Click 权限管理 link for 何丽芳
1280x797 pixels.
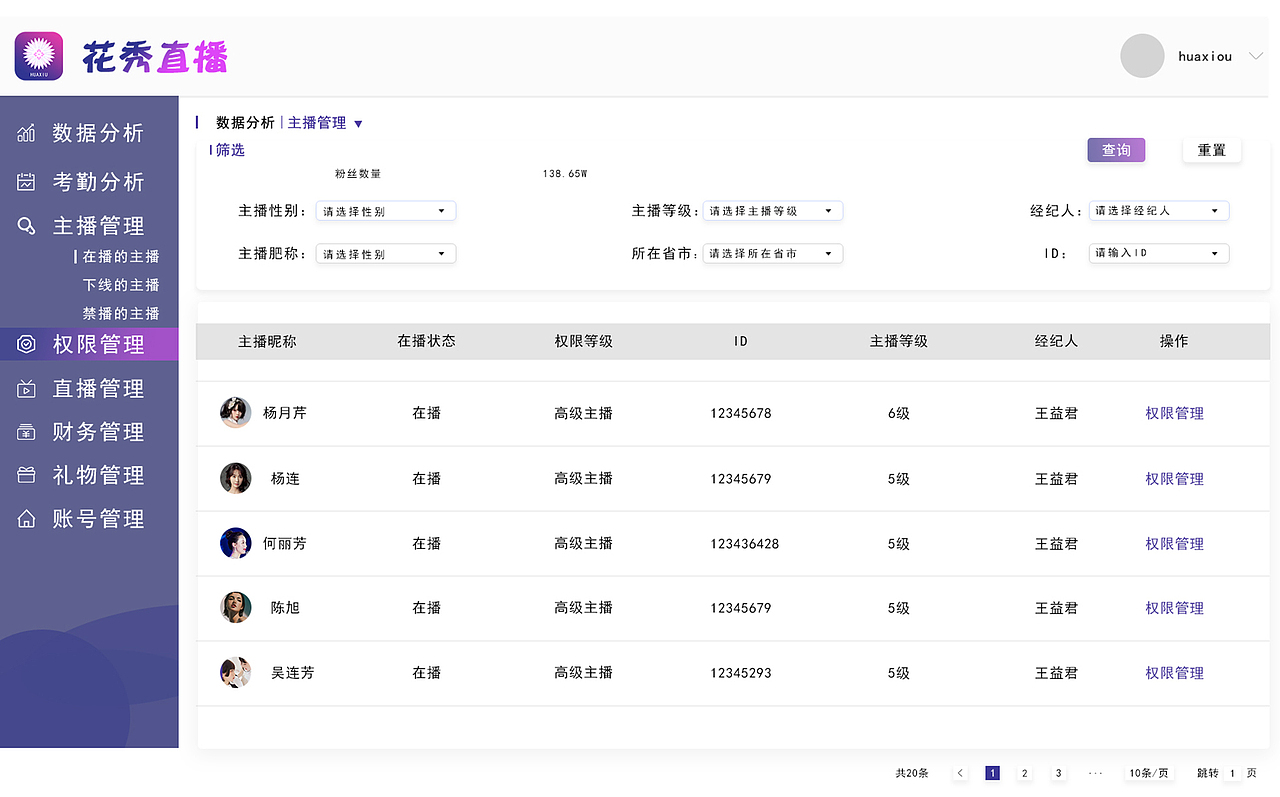1174,544
